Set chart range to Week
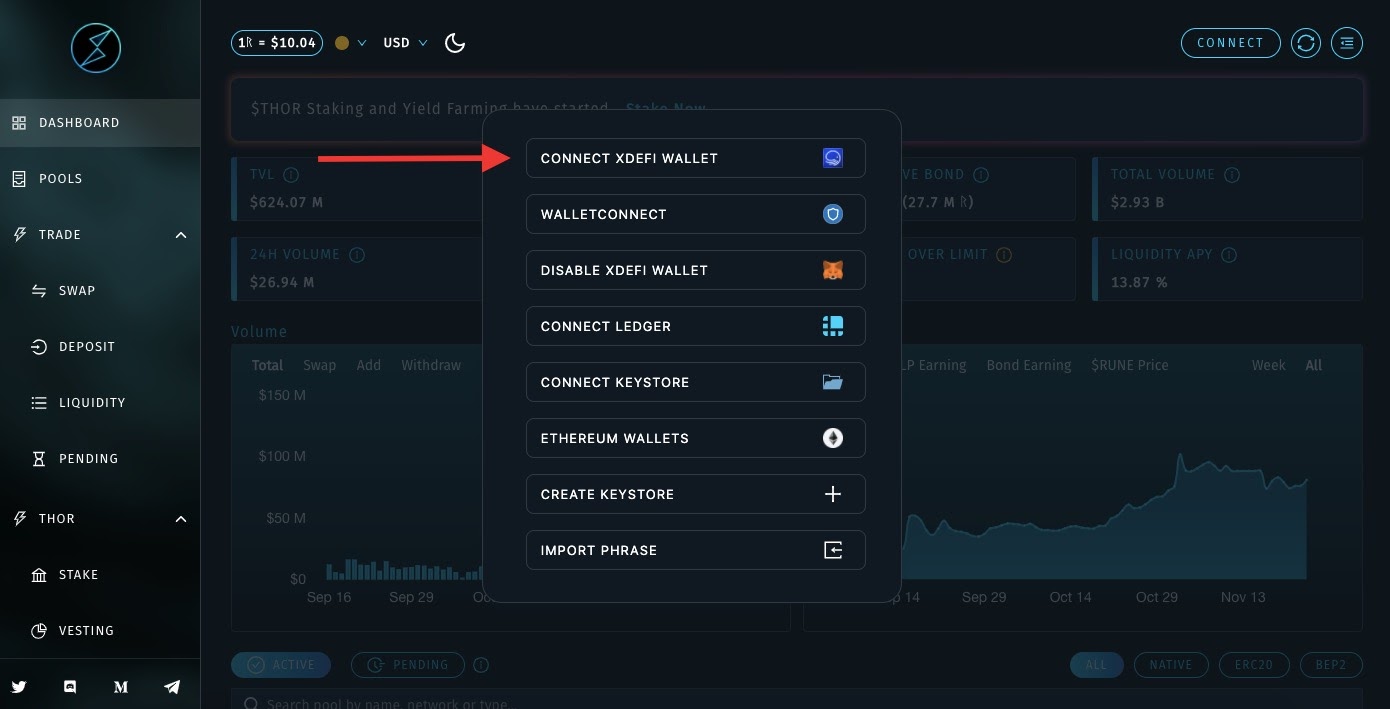 [x=1269, y=365]
